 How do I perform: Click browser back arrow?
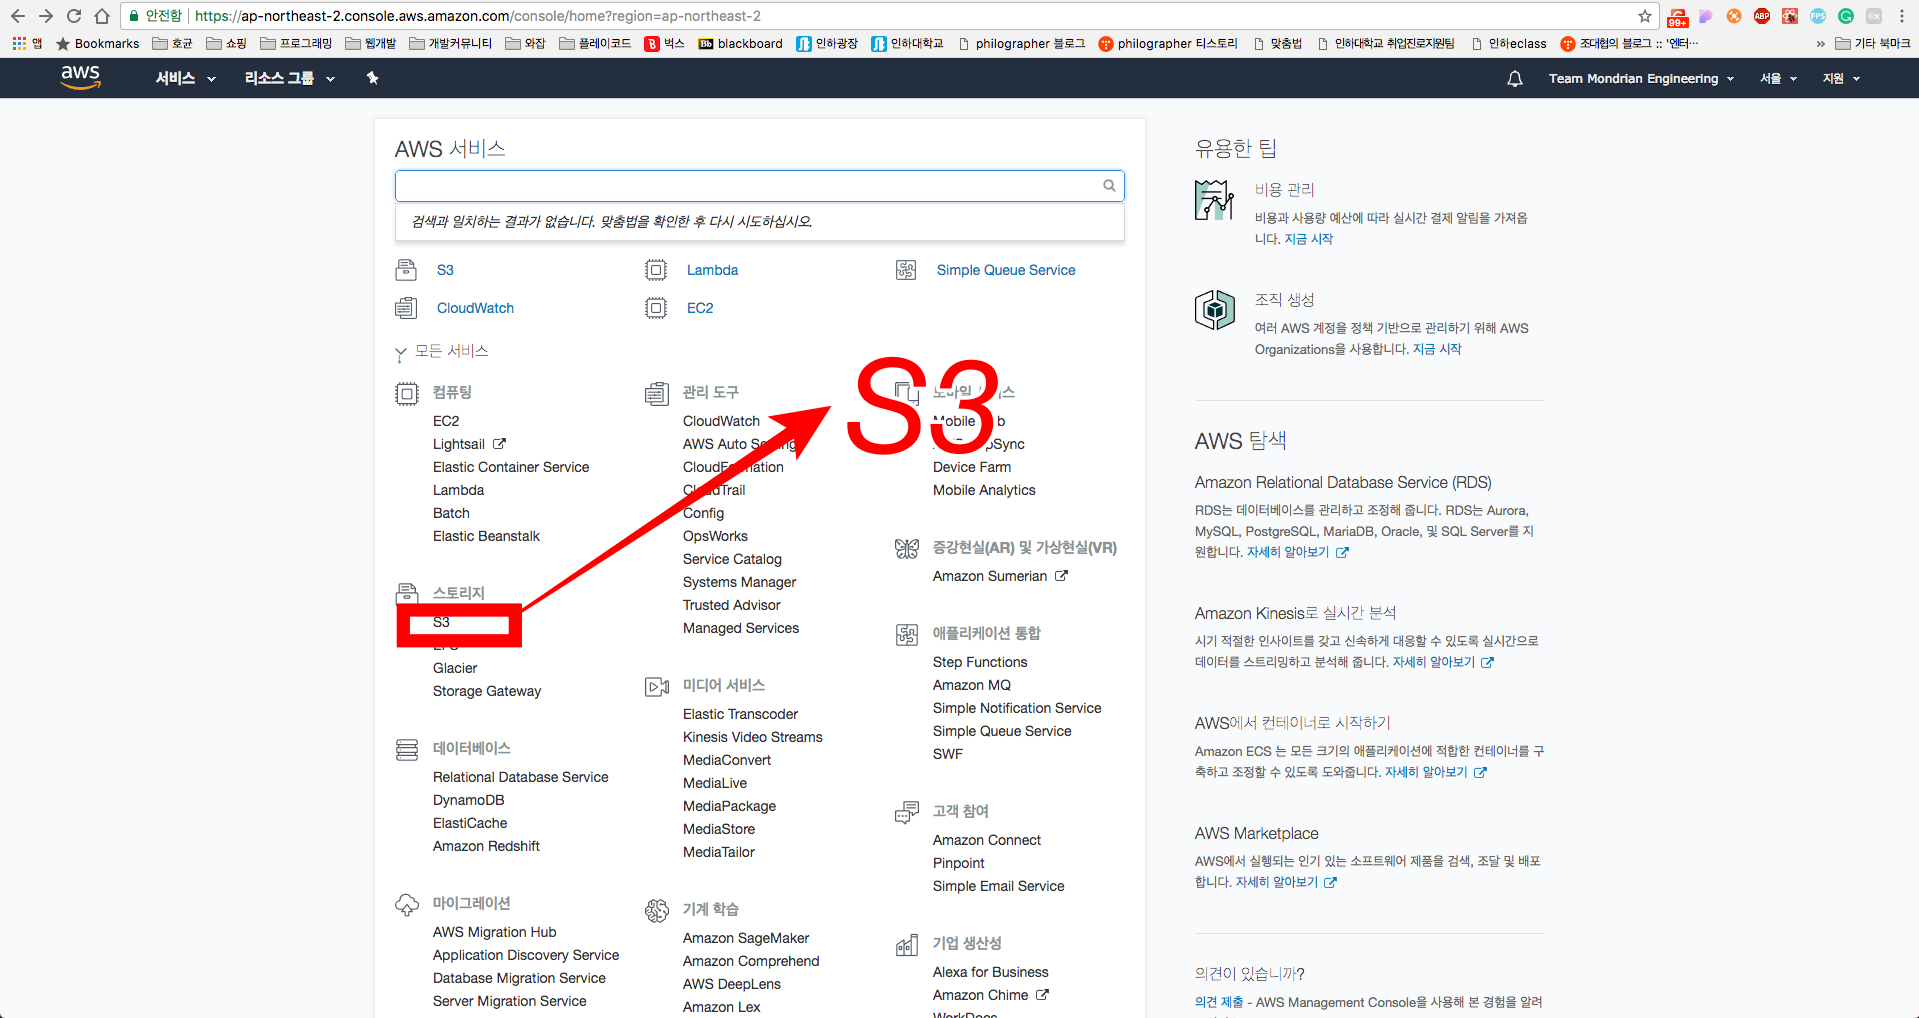(18, 16)
